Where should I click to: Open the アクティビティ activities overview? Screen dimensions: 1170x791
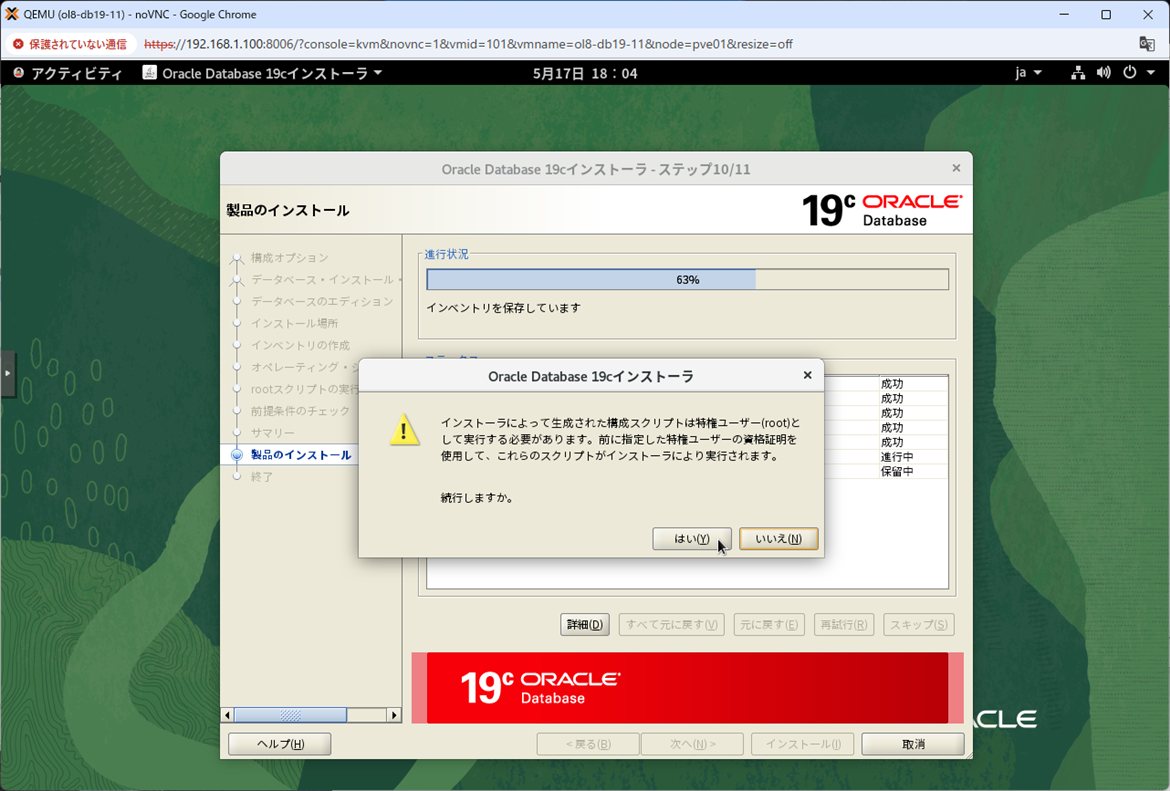(x=76, y=73)
